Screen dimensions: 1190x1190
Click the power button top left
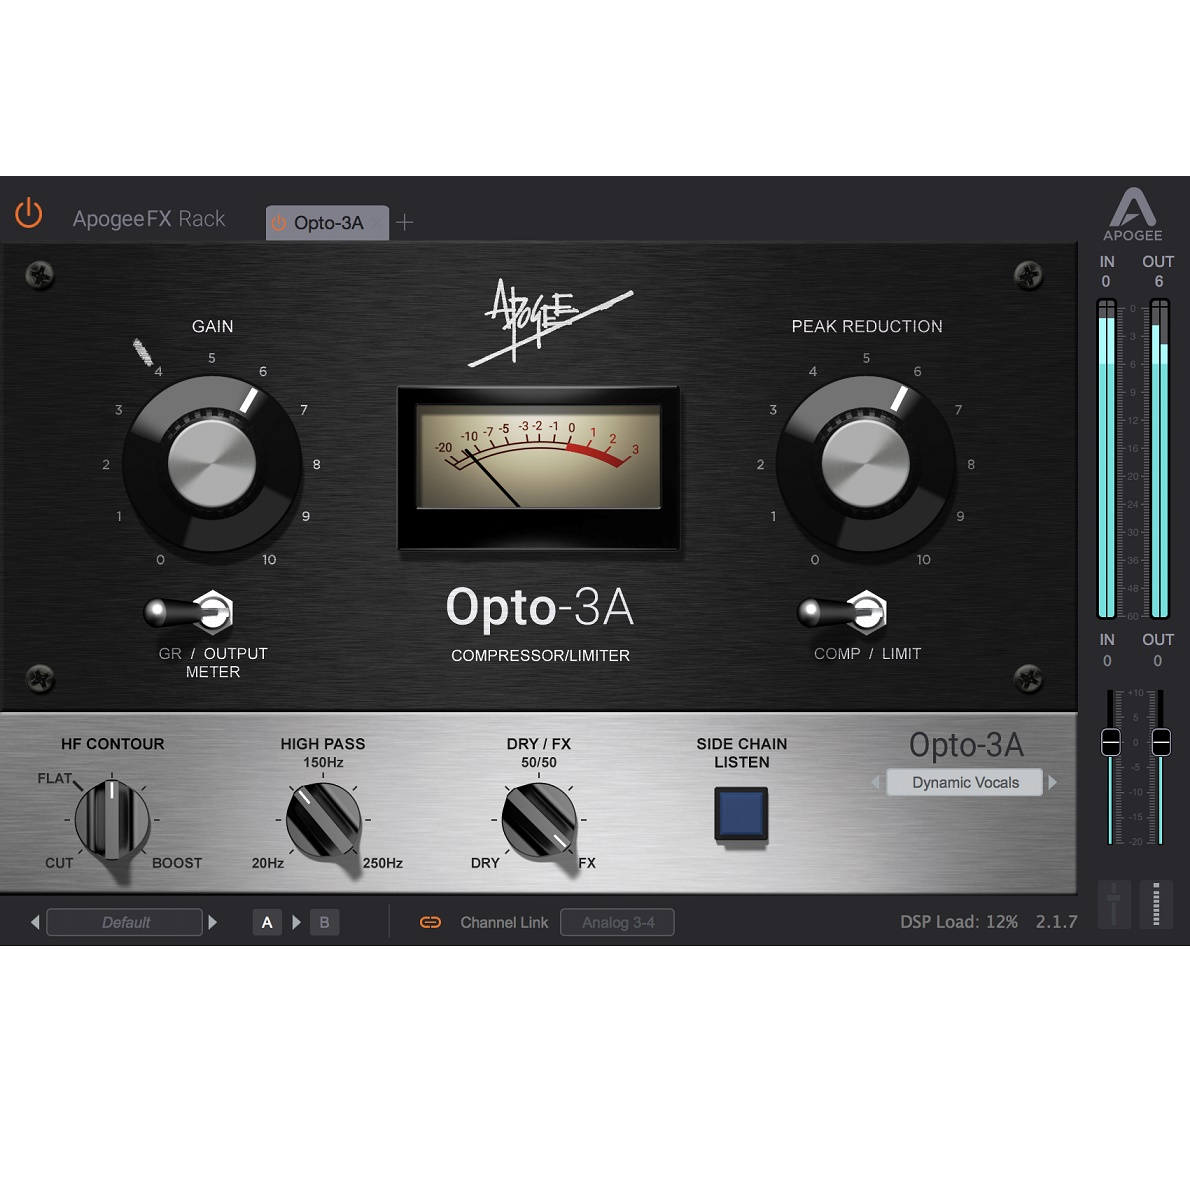click(28, 213)
